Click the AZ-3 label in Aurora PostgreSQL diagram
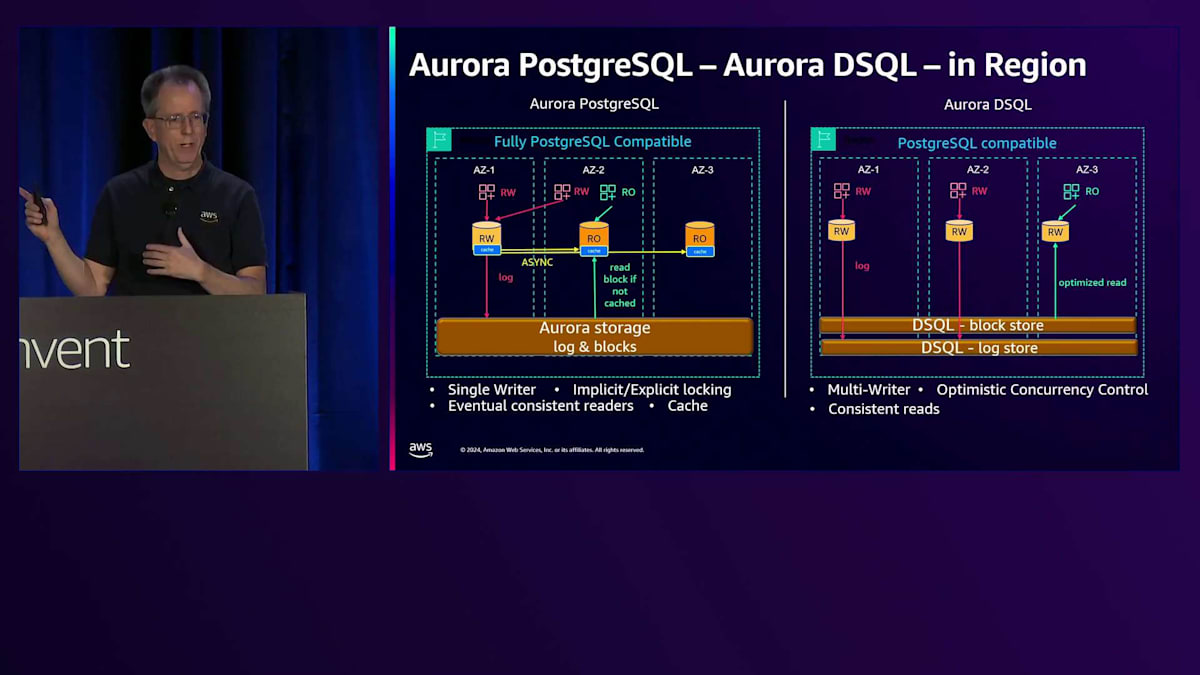1200x675 pixels. (703, 171)
